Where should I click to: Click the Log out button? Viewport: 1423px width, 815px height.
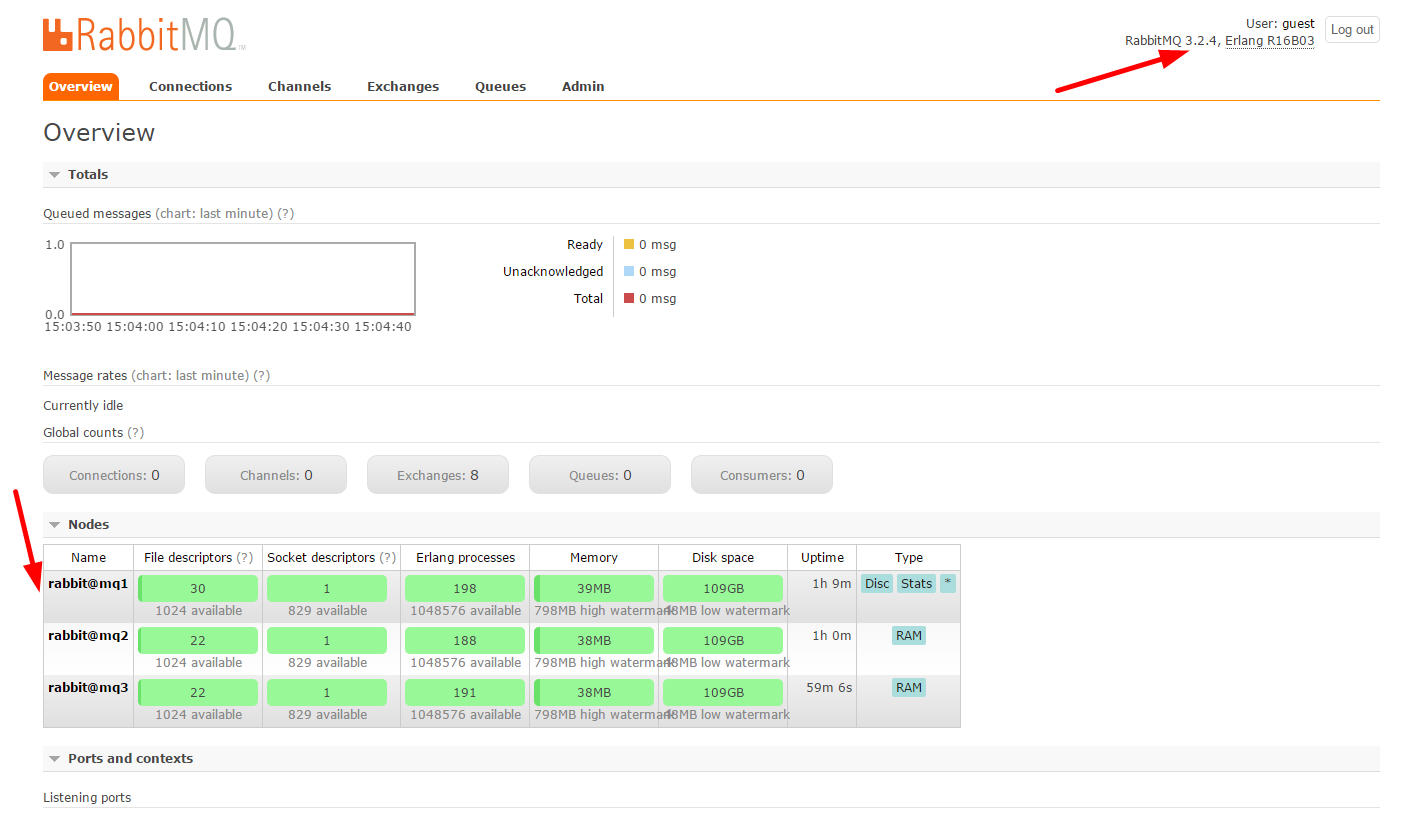1352,30
